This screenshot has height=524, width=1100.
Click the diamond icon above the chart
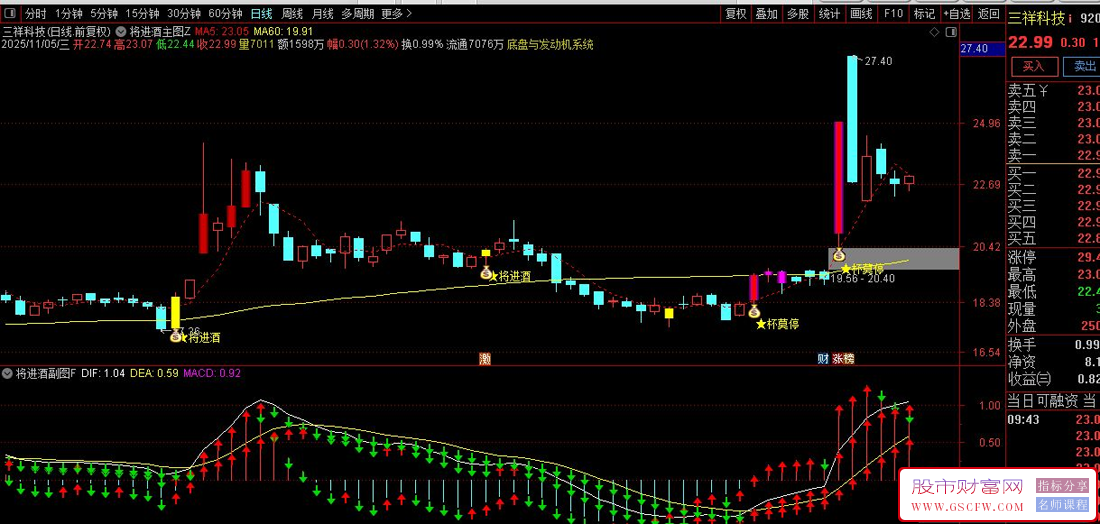click(x=934, y=32)
